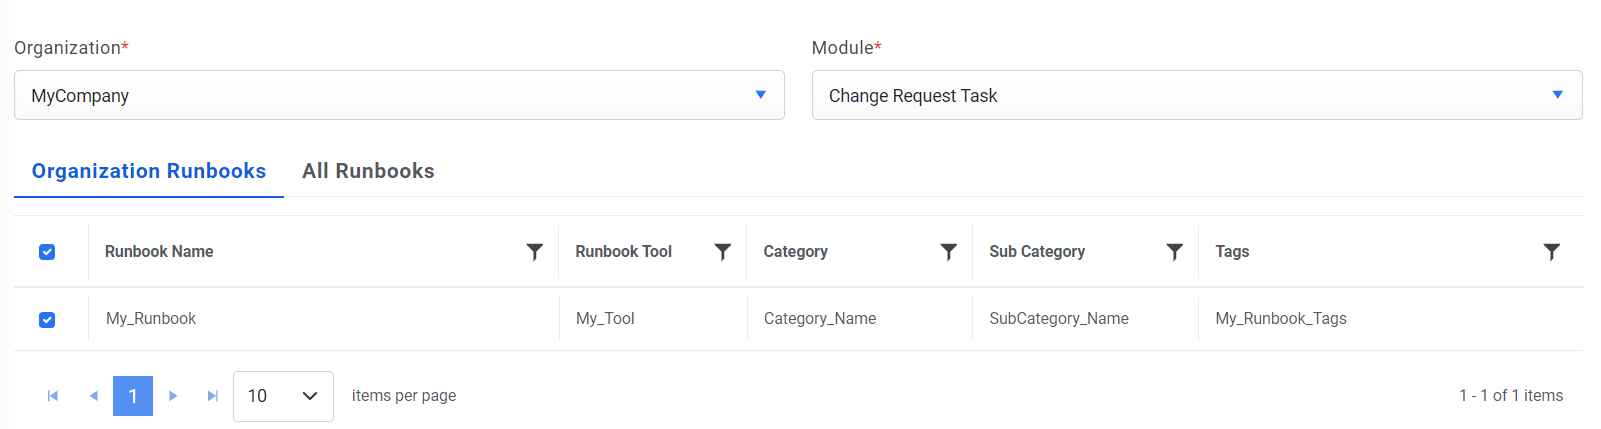Open the Runbook Tool column filter
1601x429 pixels.
pyautogui.click(x=723, y=252)
